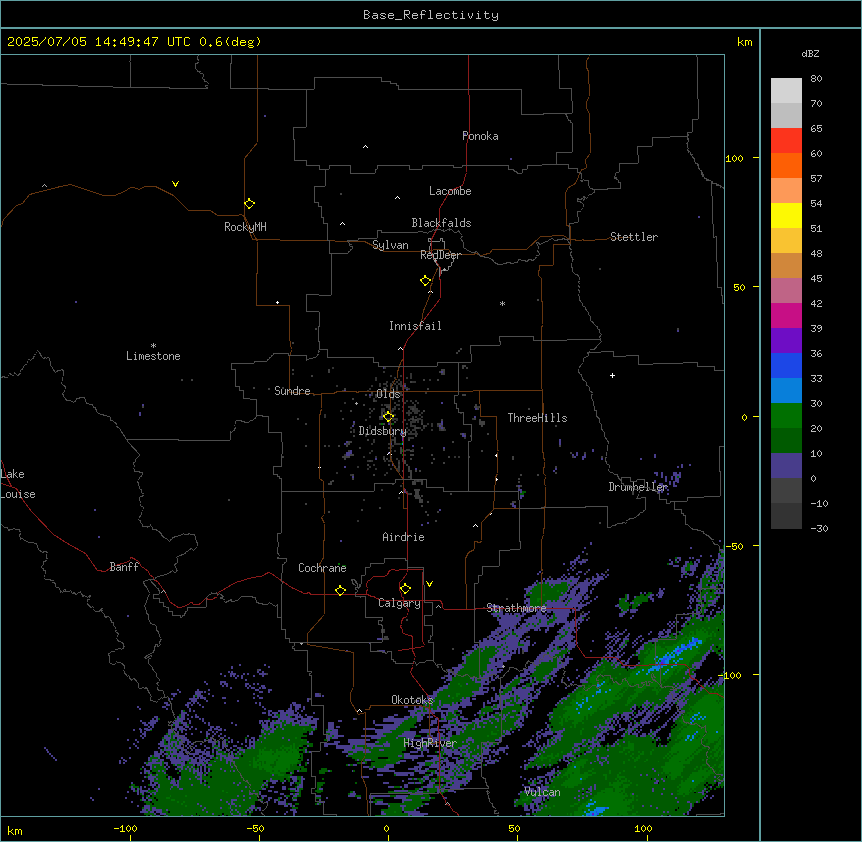Select the Cochrane label

322,568
